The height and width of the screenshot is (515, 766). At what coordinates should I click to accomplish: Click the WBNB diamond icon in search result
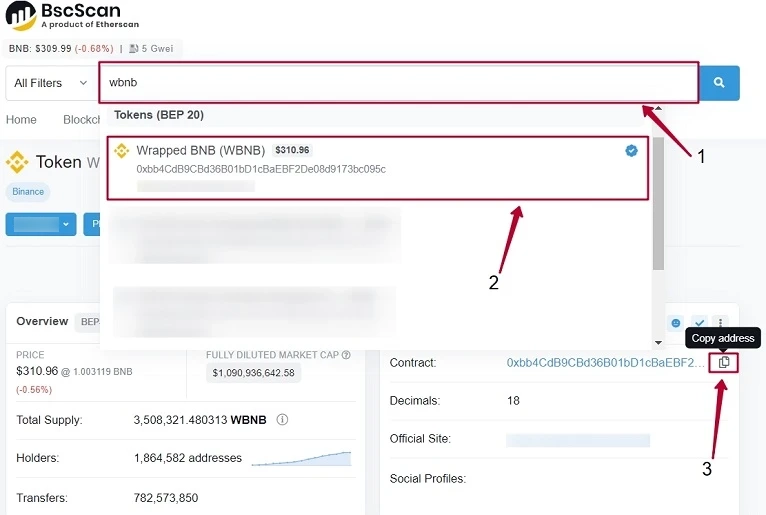[122, 150]
